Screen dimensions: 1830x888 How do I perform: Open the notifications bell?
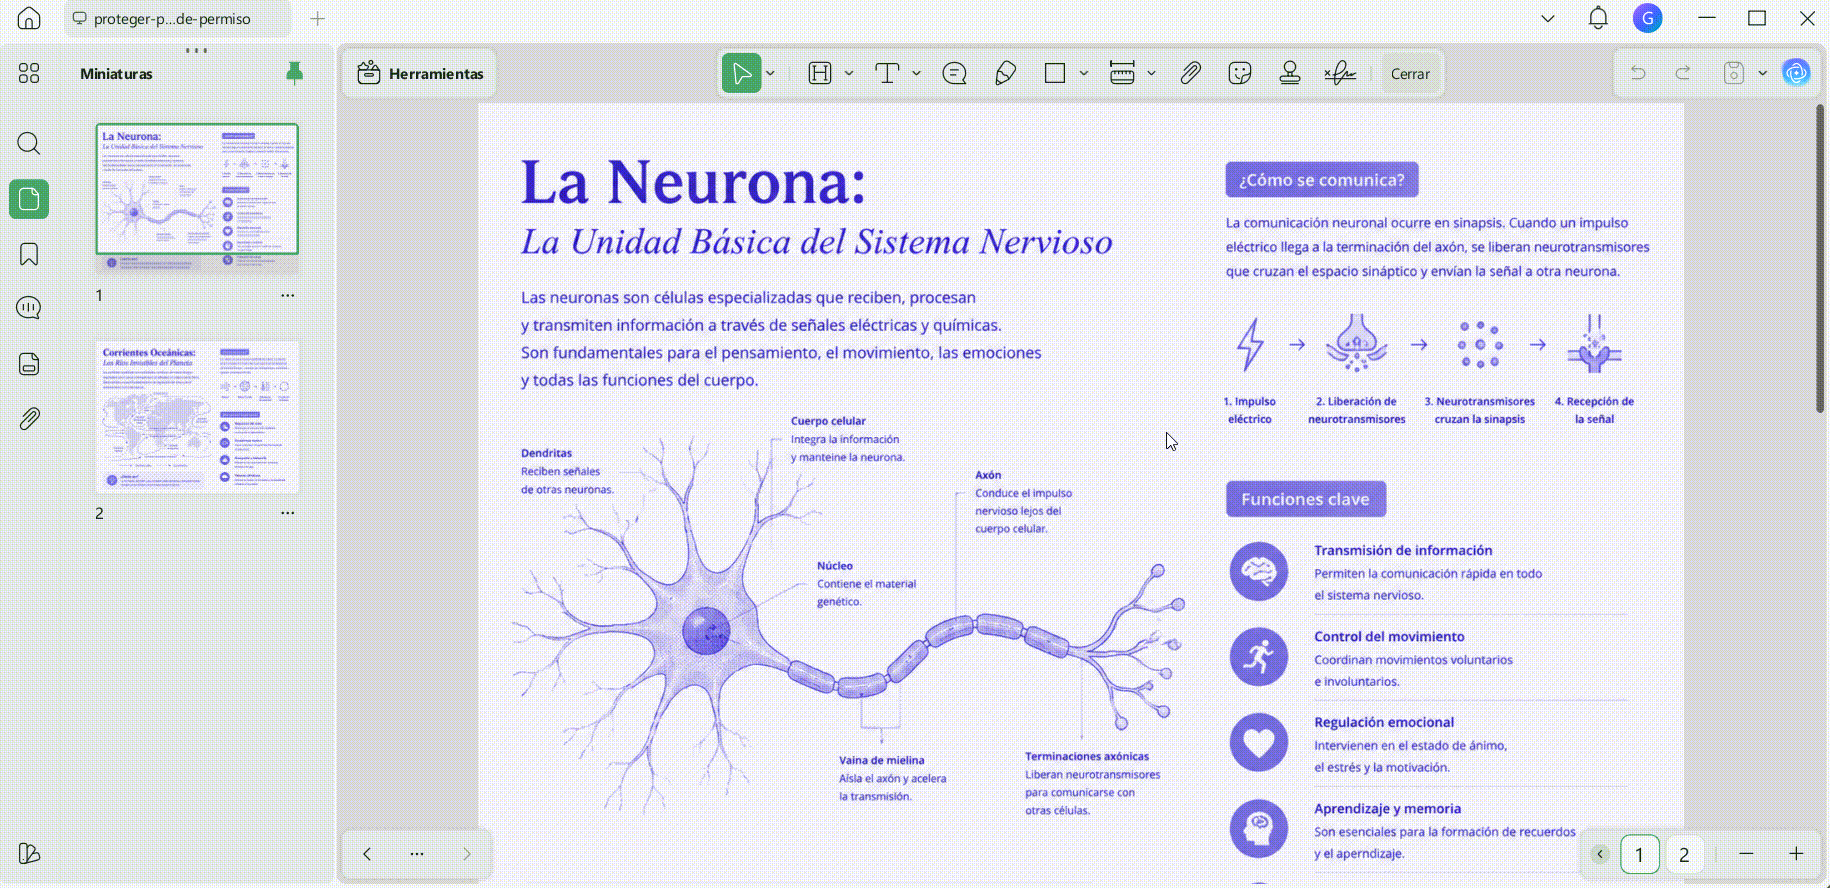[1598, 18]
